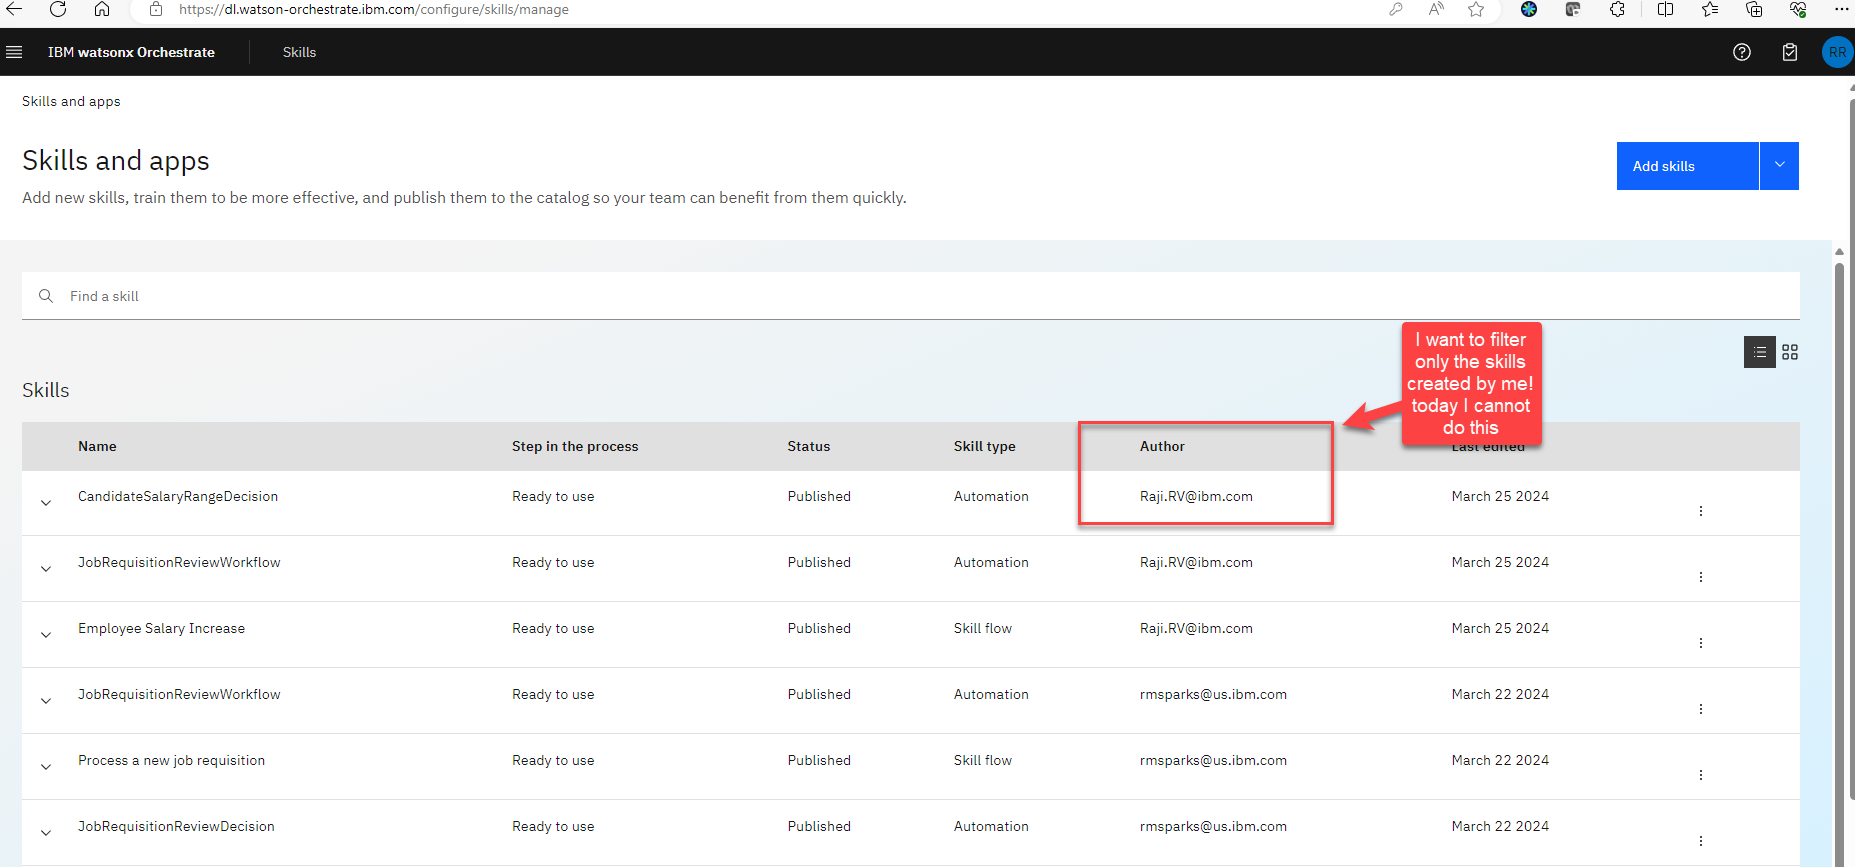The image size is (1855, 867).
Task: Sort by Step in the process column
Action: pyautogui.click(x=575, y=446)
